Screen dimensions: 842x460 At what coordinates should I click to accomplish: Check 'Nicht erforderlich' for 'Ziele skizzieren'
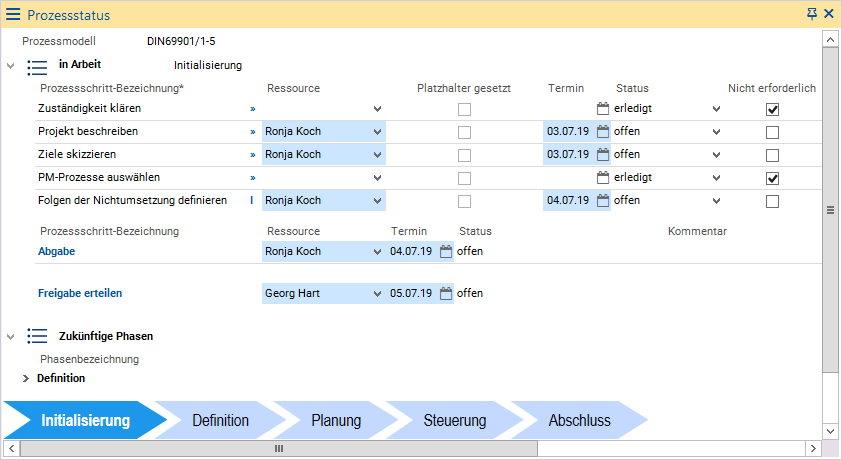[x=772, y=155]
